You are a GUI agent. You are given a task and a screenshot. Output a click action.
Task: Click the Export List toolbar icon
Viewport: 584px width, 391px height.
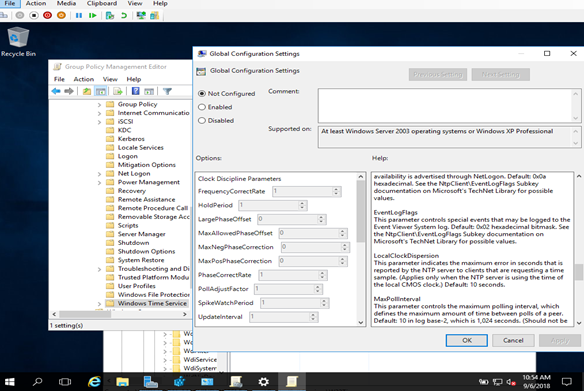pyautogui.click(x=118, y=91)
